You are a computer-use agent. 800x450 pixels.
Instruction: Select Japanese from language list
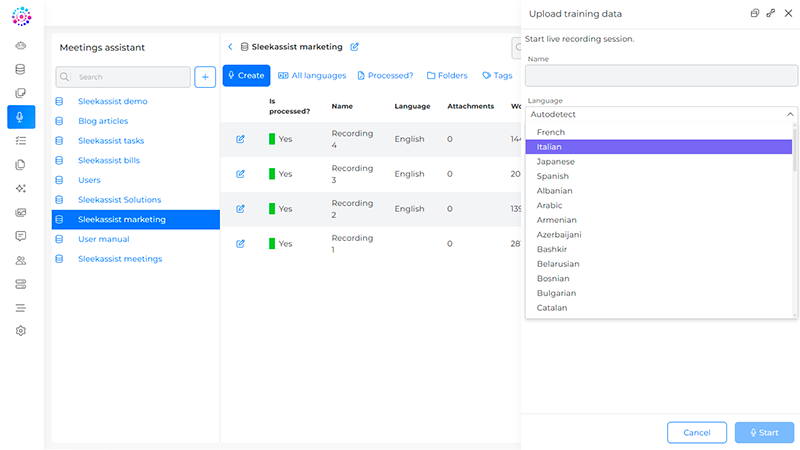659,162
